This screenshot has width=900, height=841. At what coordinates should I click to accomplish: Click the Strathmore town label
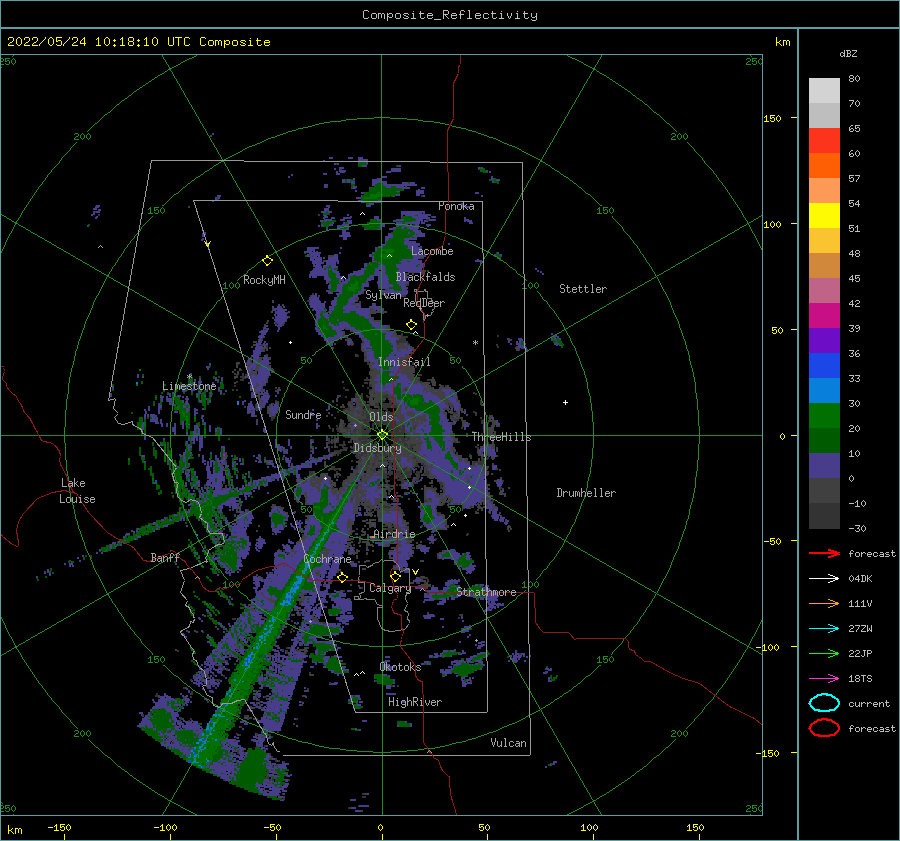486,592
